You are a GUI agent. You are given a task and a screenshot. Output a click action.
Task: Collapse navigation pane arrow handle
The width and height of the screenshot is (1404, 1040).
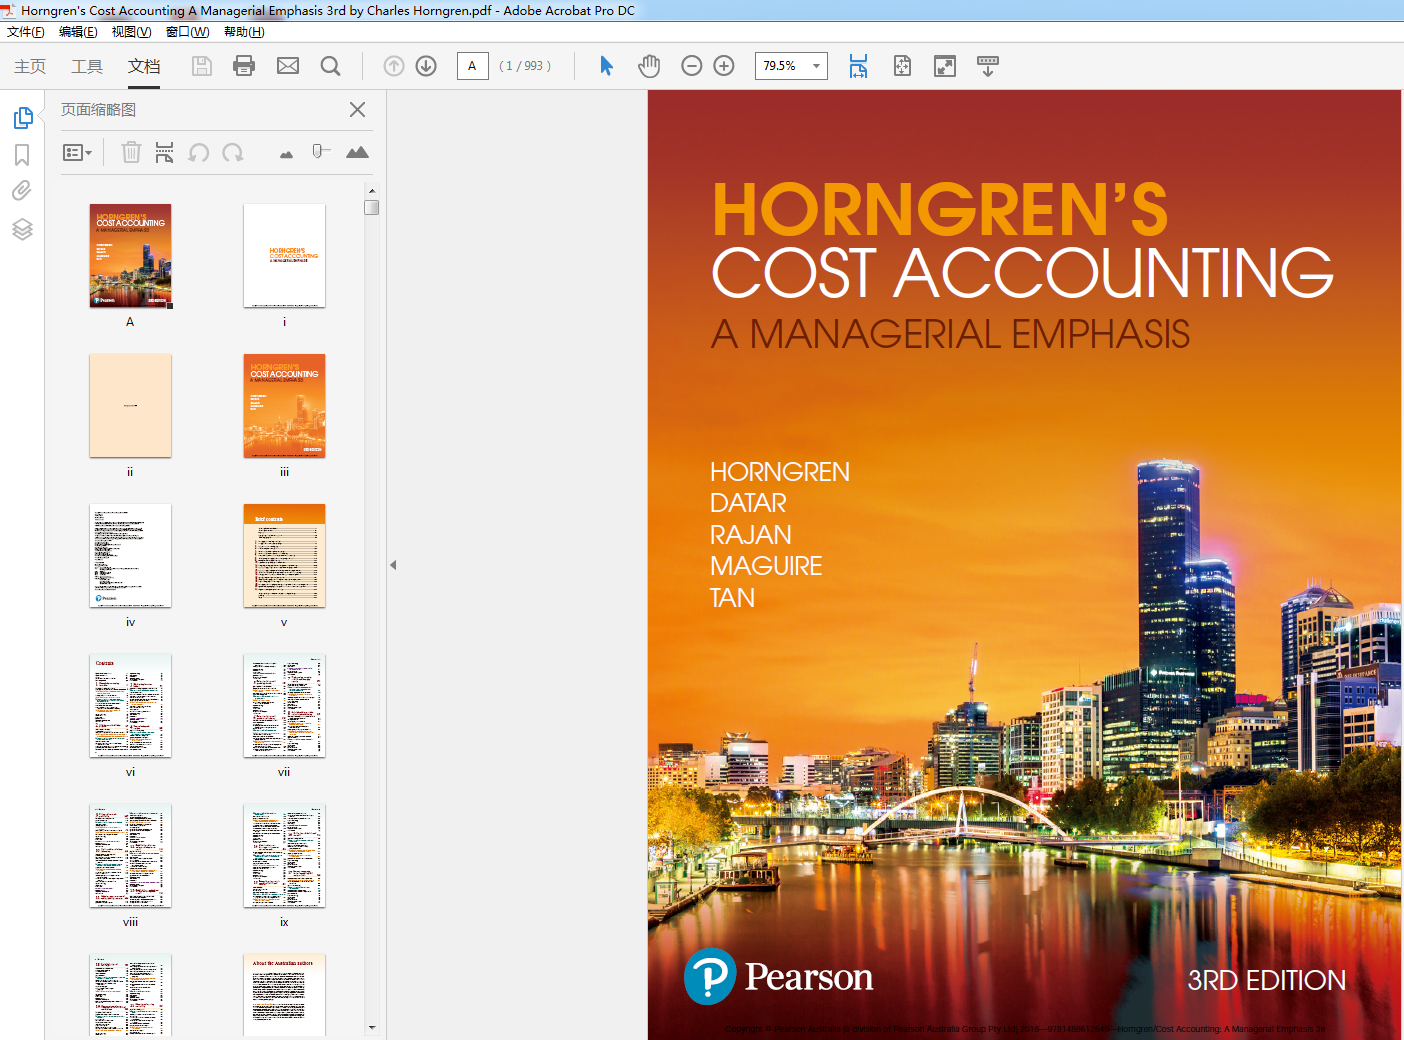[393, 565]
